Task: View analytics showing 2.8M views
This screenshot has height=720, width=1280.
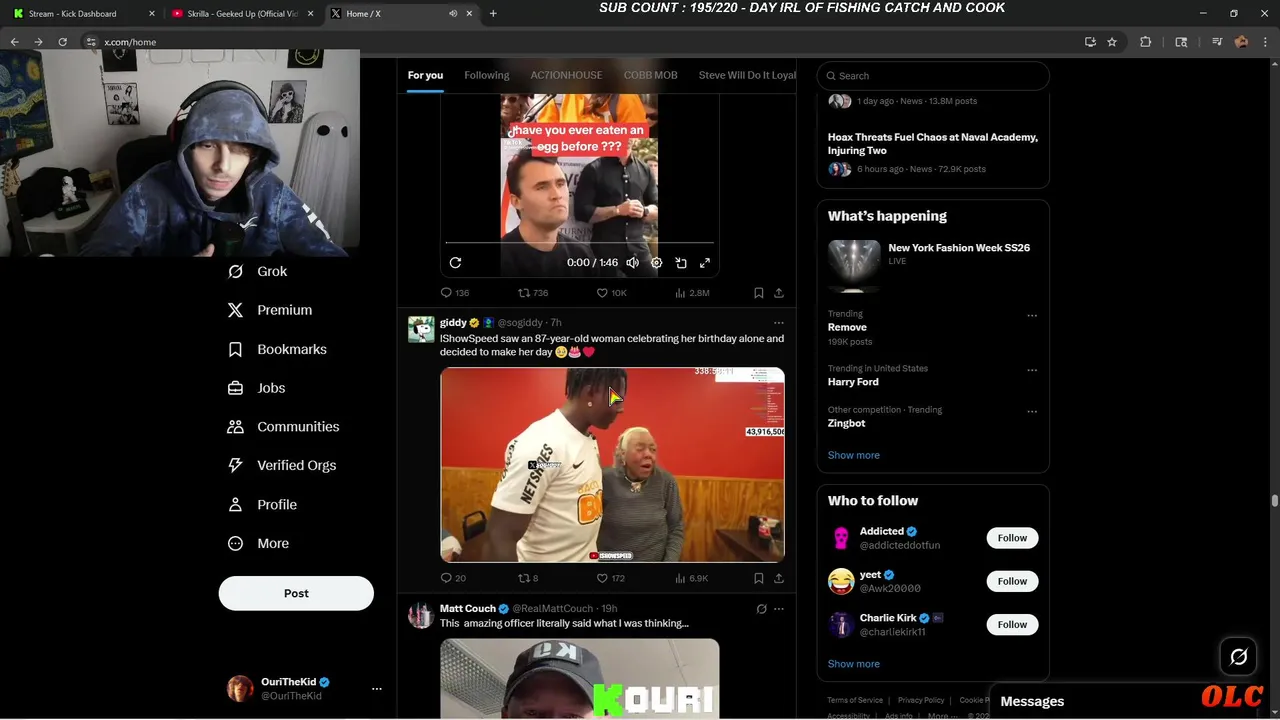Action: click(692, 293)
